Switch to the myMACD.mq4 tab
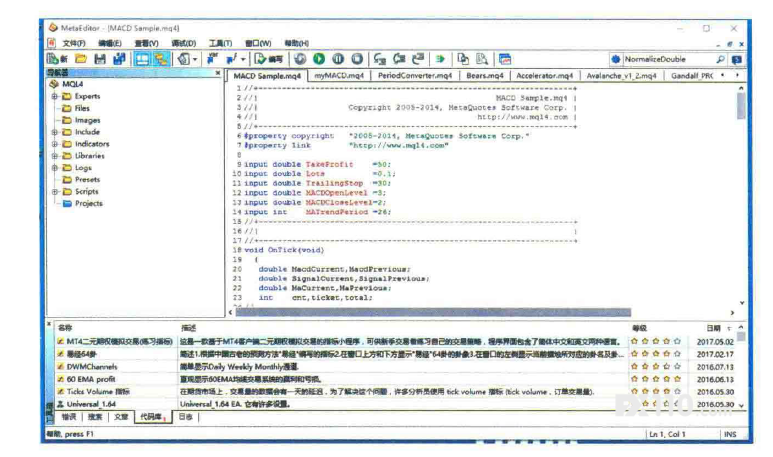 [x=339, y=75]
